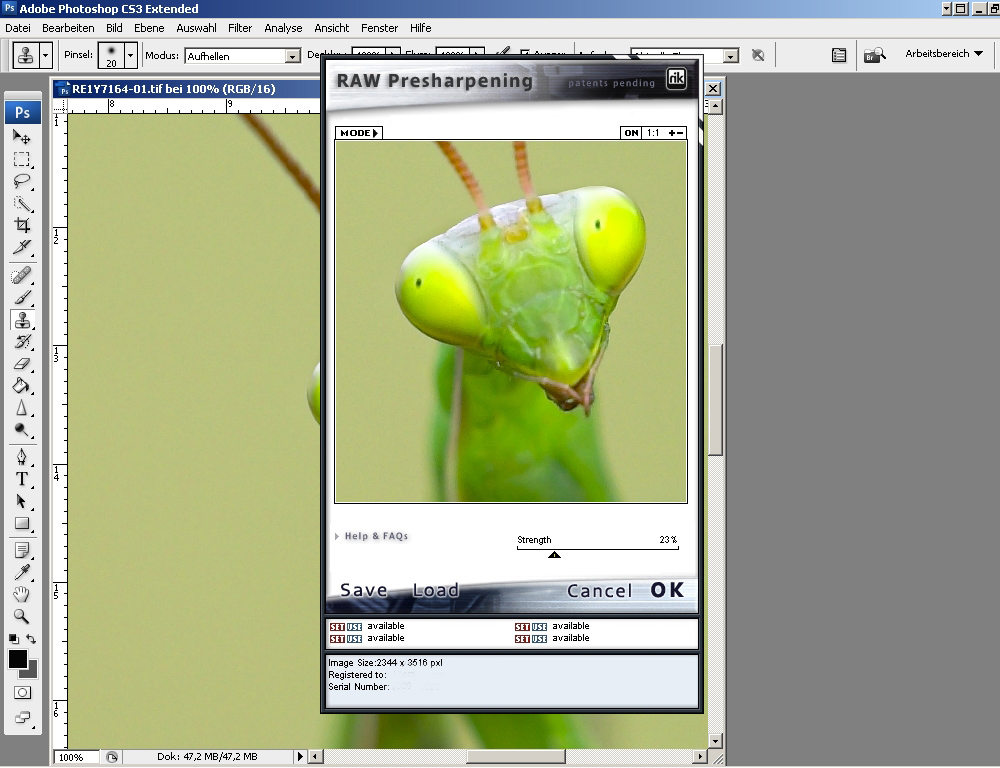The image size is (1000, 768).
Task: Select the Brush tool
Action: (22, 298)
